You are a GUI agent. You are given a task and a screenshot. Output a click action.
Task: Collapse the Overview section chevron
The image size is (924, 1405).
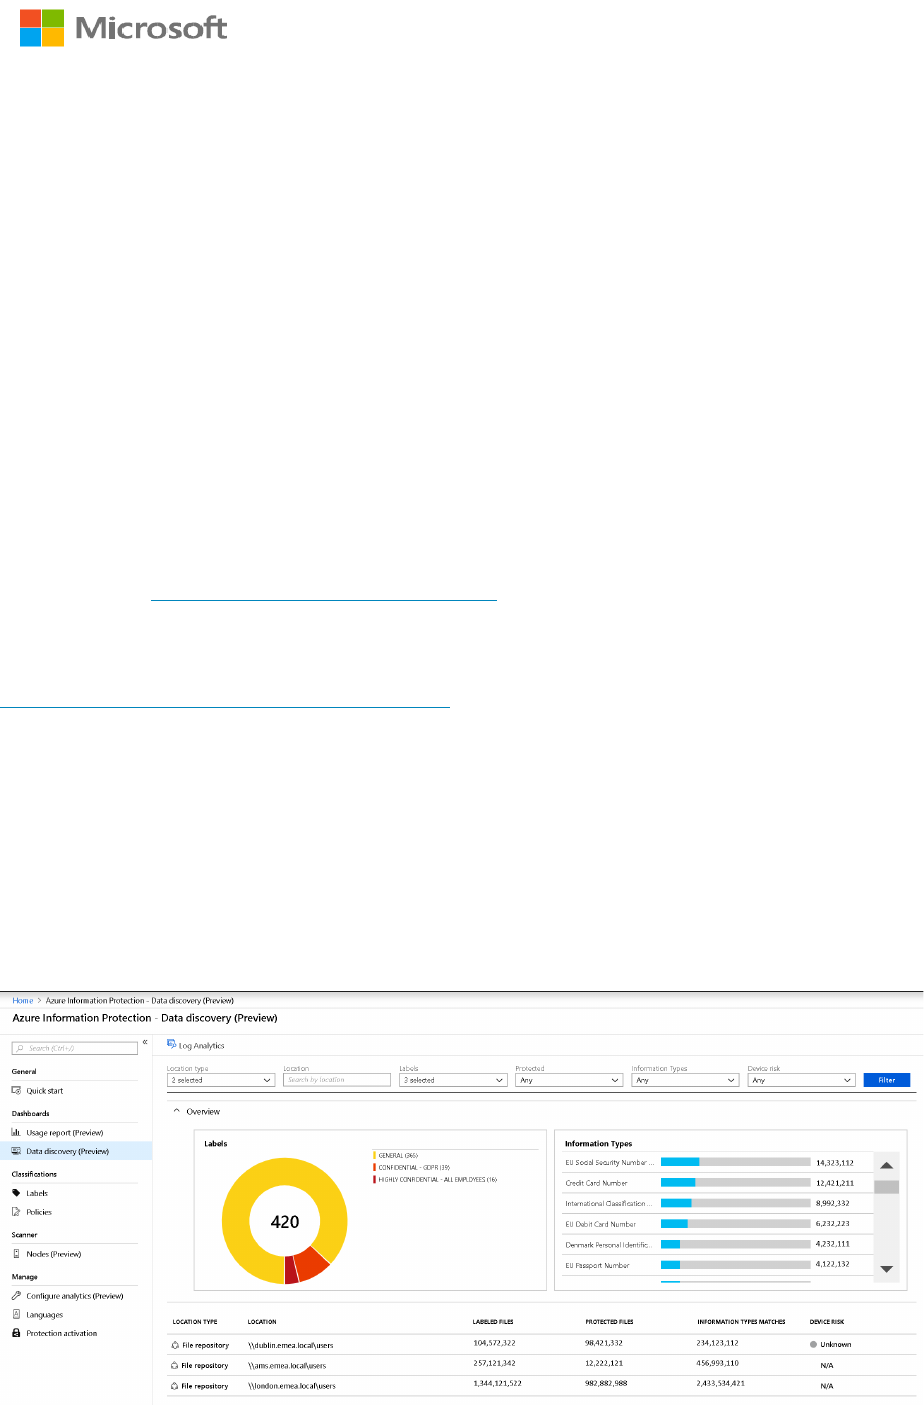point(177,1112)
